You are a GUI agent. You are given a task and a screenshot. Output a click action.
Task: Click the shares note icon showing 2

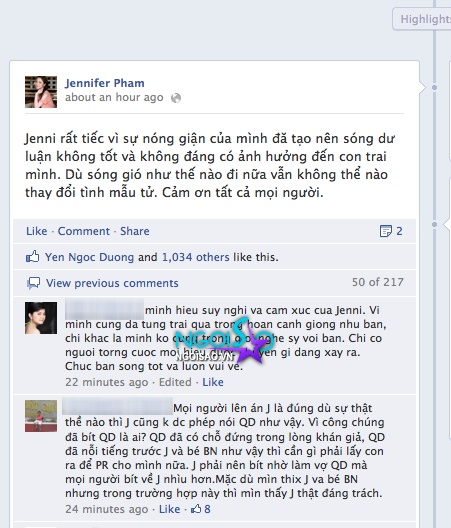[386, 231]
